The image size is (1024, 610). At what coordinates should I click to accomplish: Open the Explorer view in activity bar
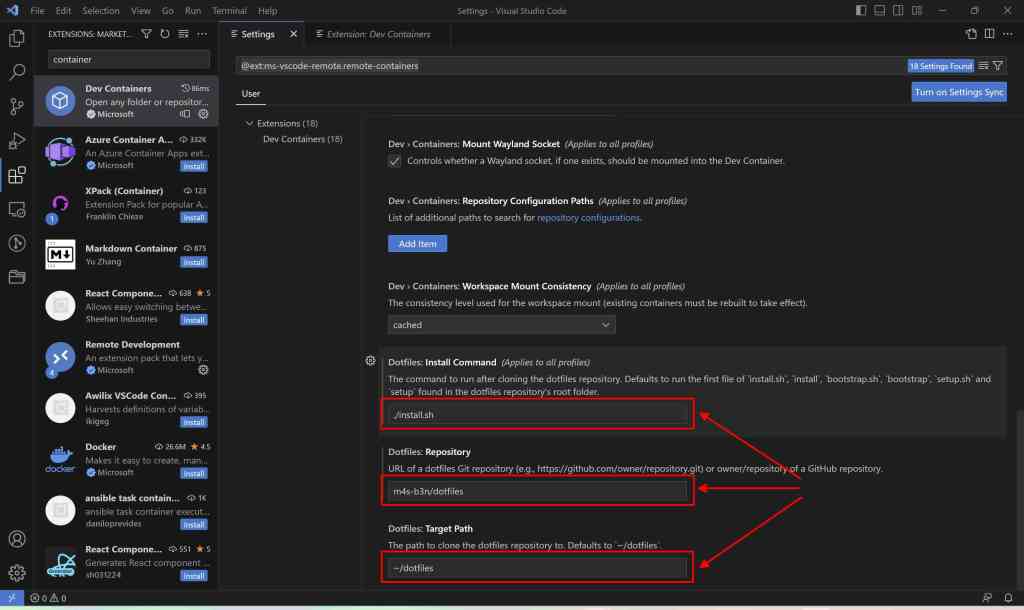click(x=16, y=39)
